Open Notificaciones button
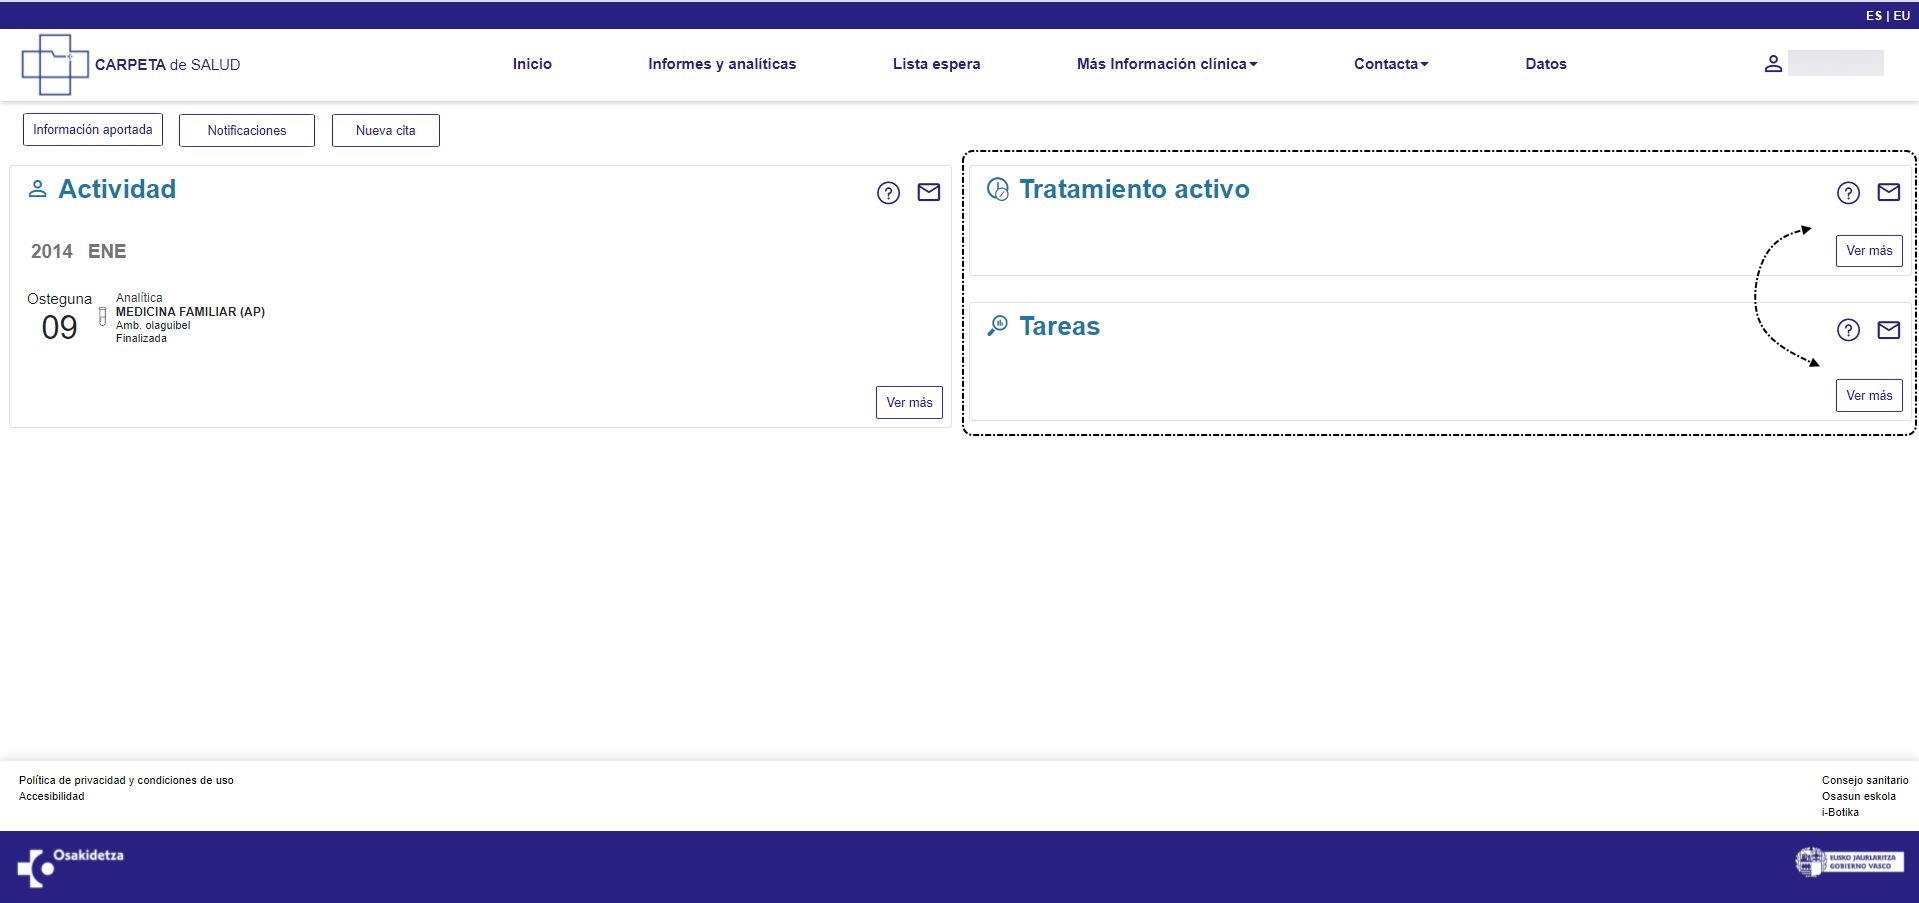This screenshot has height=903, width=1919. pyautogui.click(x=247, y=130)
